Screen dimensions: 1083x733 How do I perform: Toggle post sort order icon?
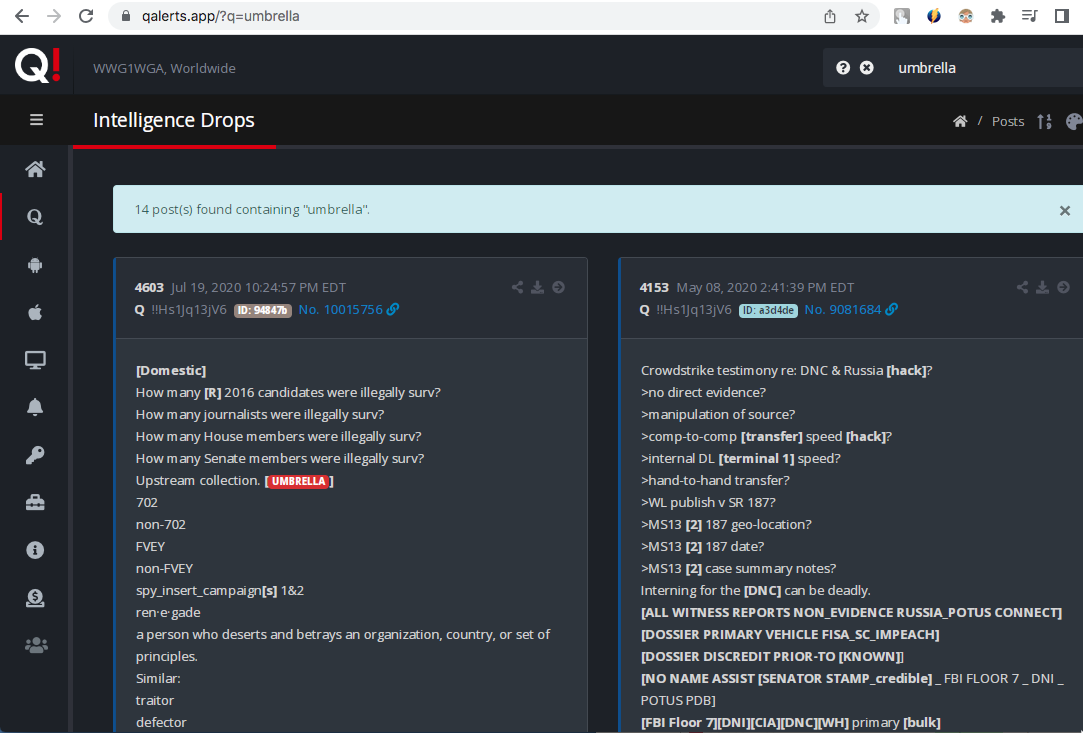tap(1044, 122)
